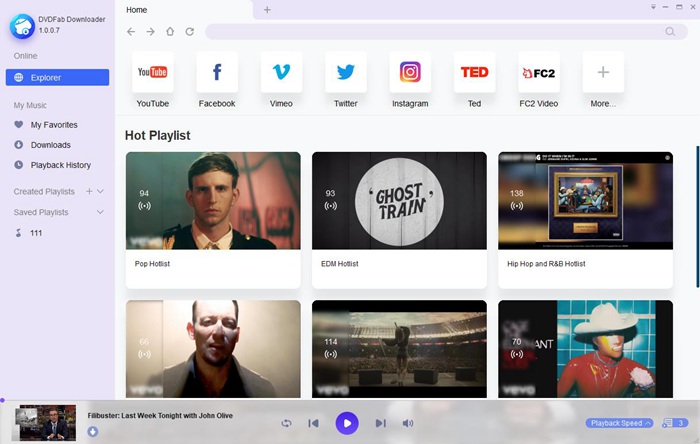Reload the page with the refresh icon

click(190, 32)
